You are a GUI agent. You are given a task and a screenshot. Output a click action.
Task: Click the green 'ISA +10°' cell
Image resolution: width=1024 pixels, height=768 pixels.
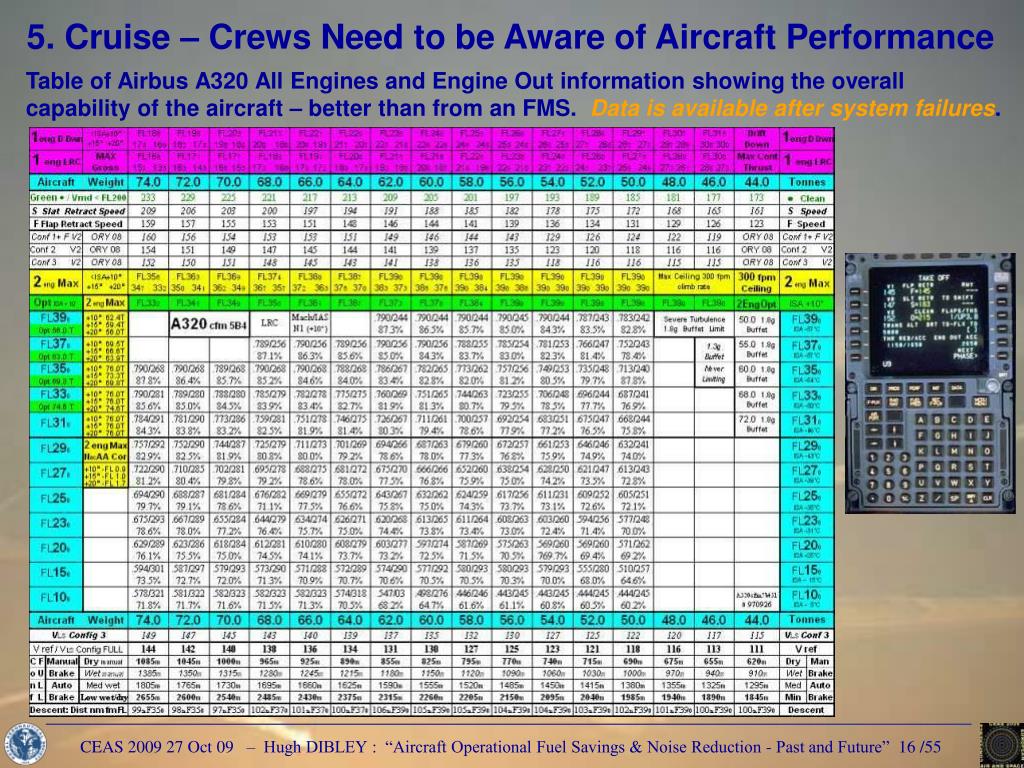tap(808, 304)
